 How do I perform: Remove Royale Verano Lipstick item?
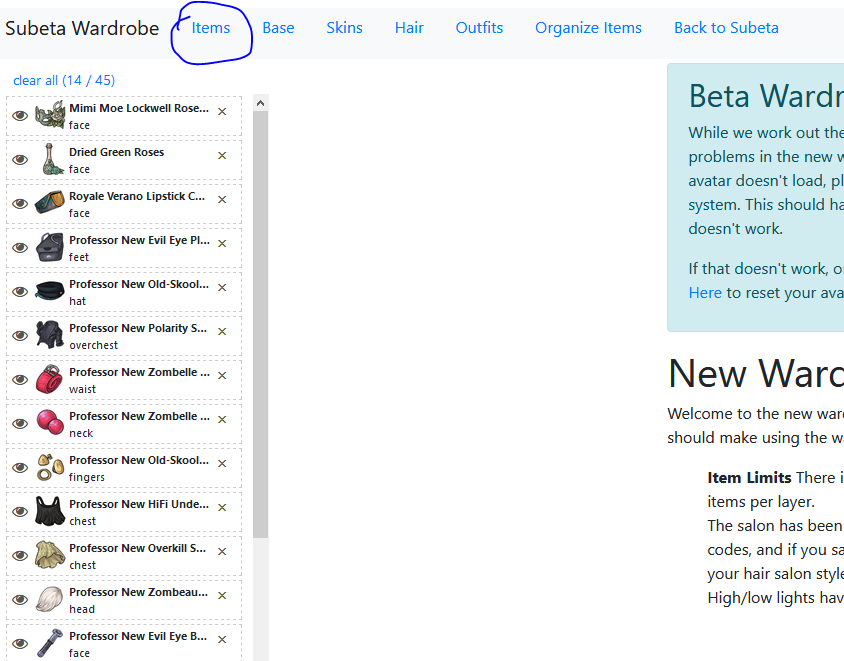[x=222, y=200]
